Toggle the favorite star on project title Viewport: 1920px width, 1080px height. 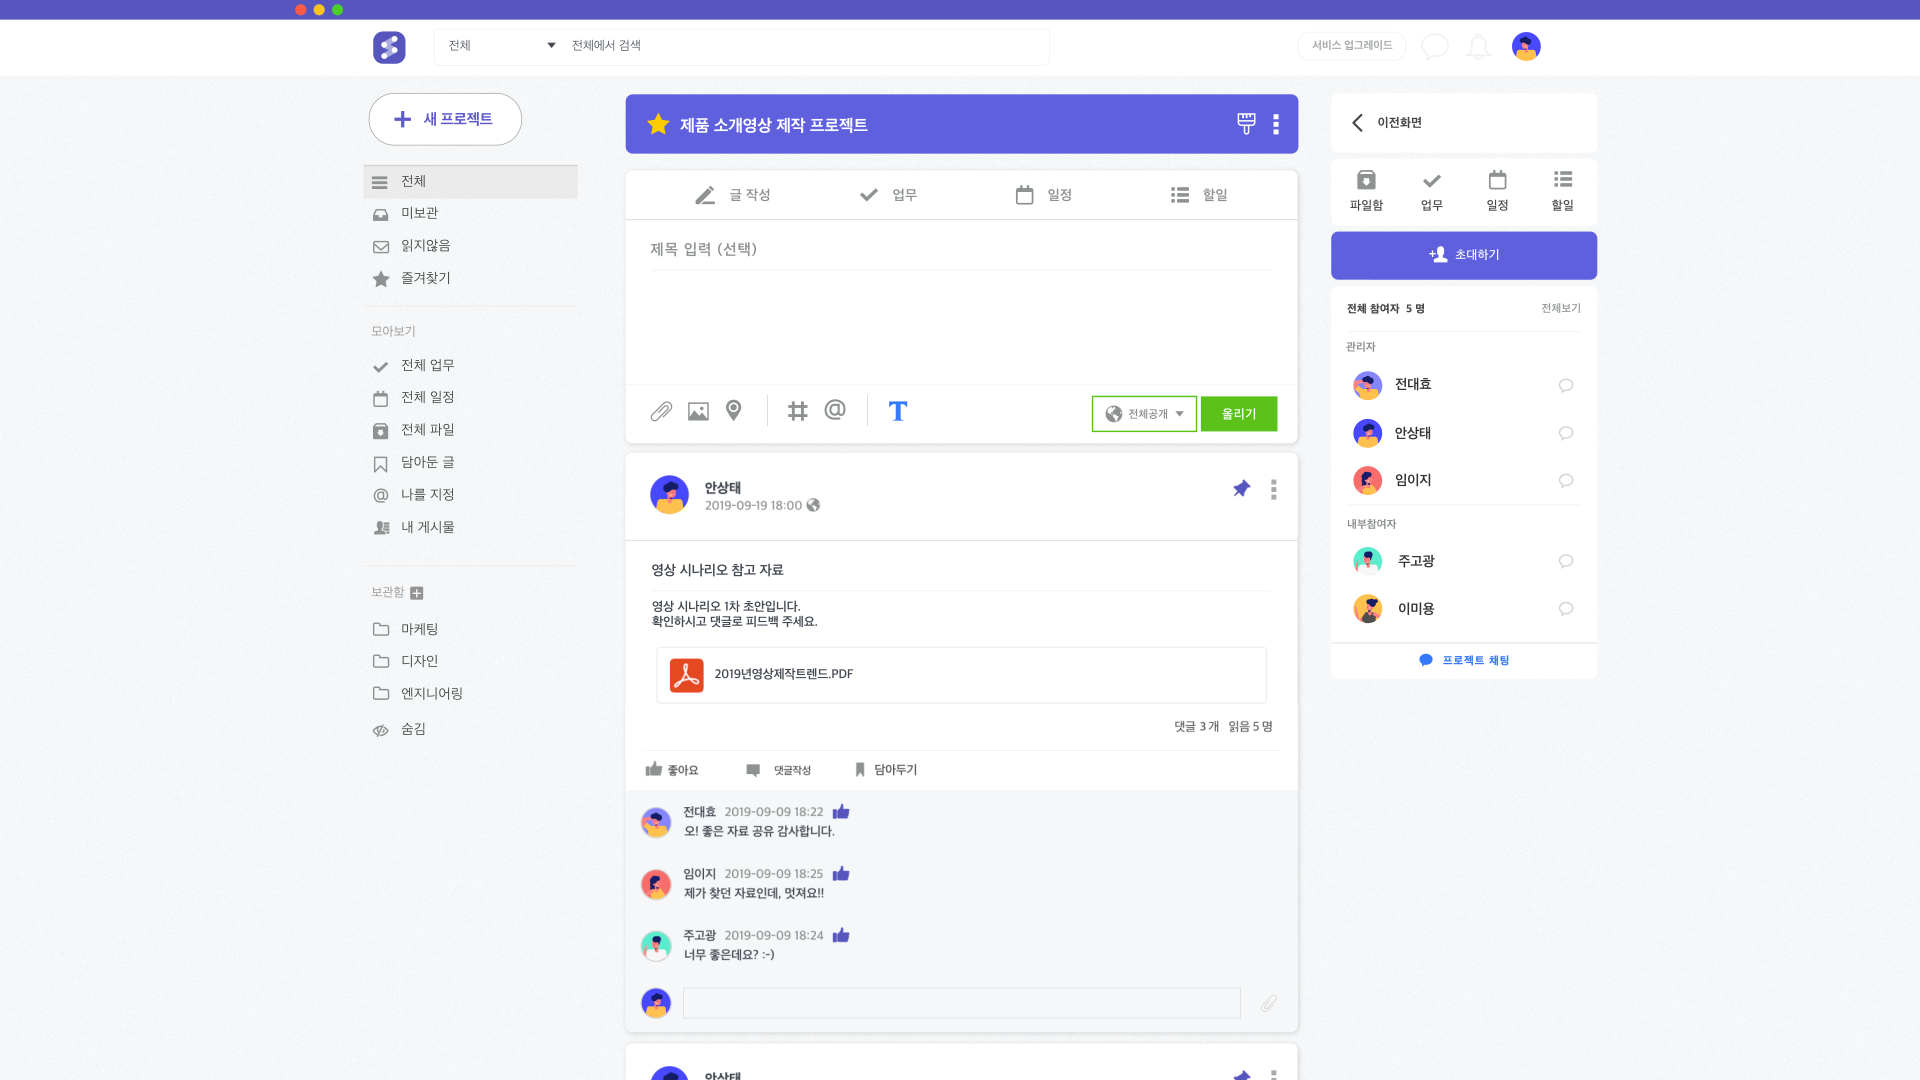[x=658, y=124]
